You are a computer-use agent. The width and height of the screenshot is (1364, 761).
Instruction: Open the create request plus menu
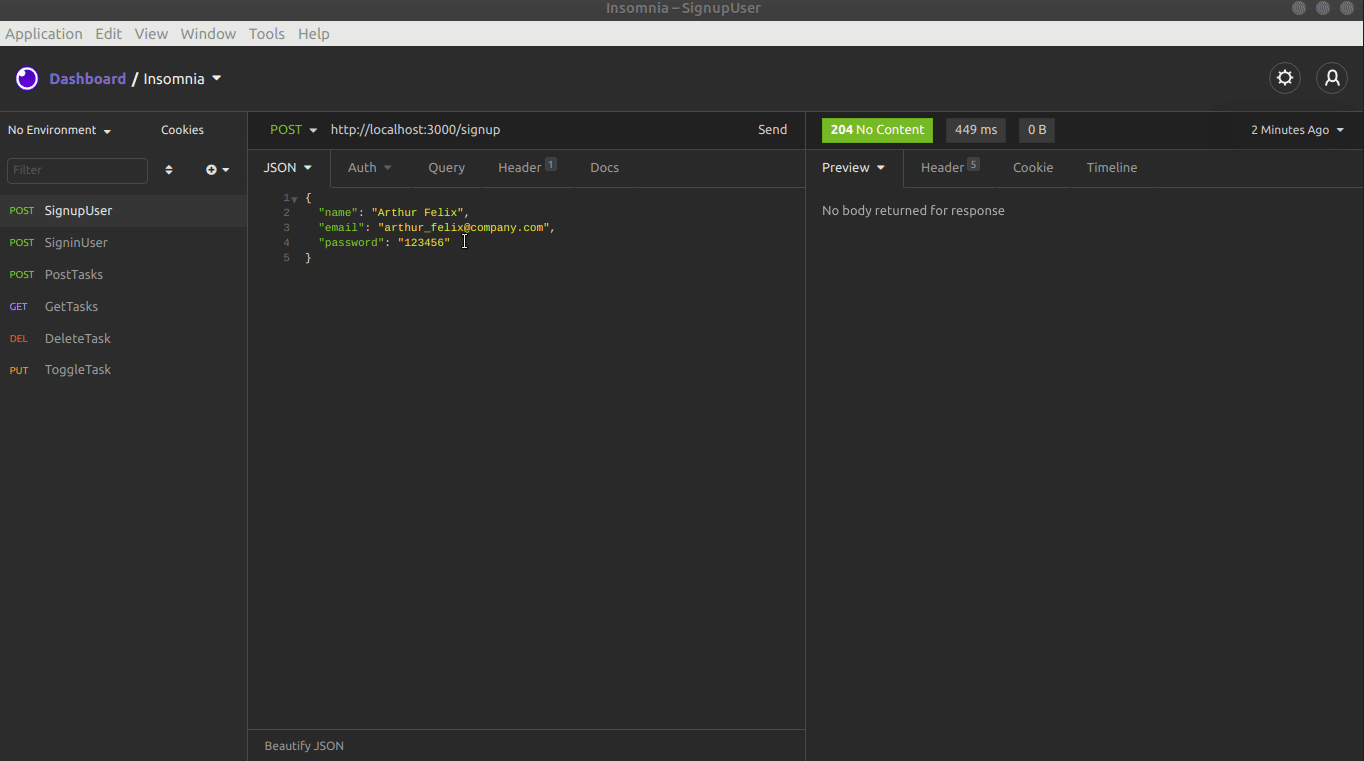tap(217, 170)
